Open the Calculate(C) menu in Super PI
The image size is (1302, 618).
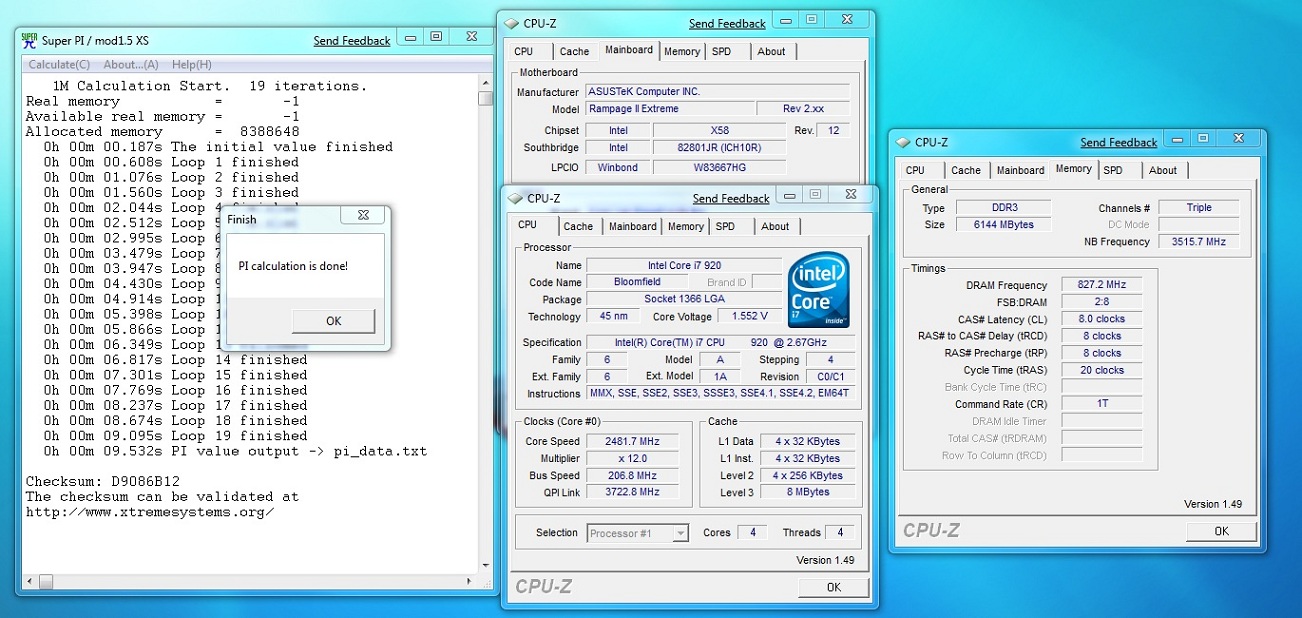pyautogui.click(x=59, y=65)
